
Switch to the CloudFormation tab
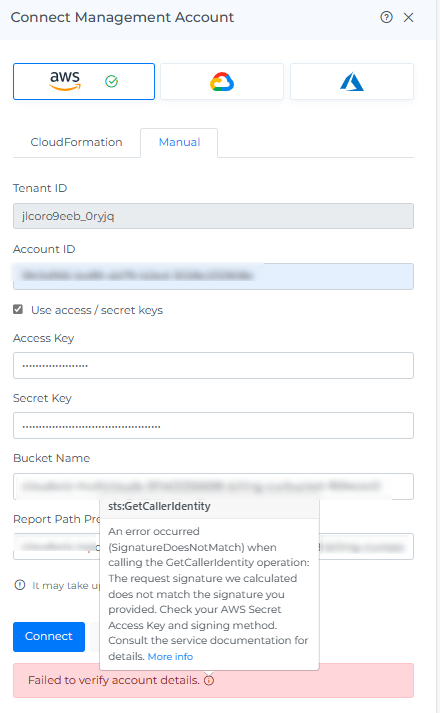point(76,142)
